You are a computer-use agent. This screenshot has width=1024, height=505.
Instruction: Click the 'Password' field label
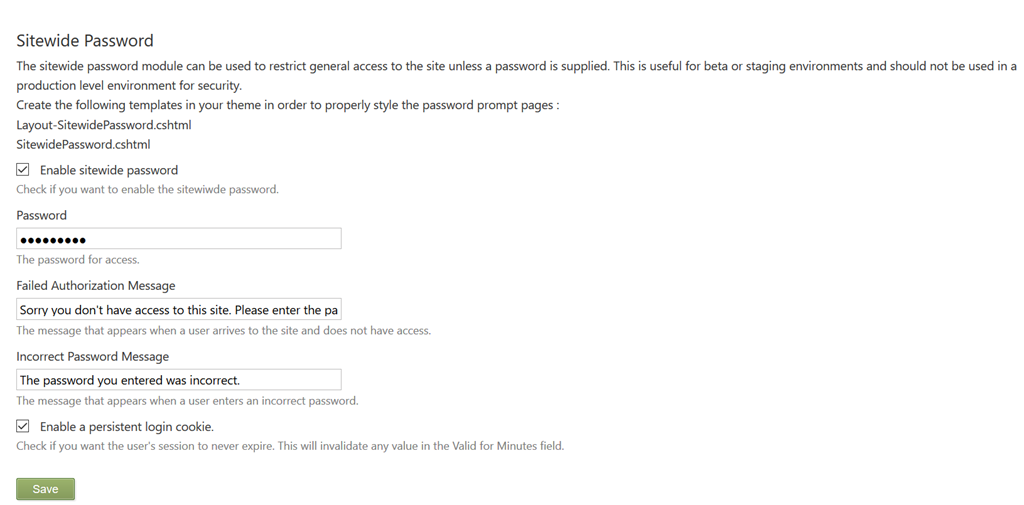pos(42,215)
